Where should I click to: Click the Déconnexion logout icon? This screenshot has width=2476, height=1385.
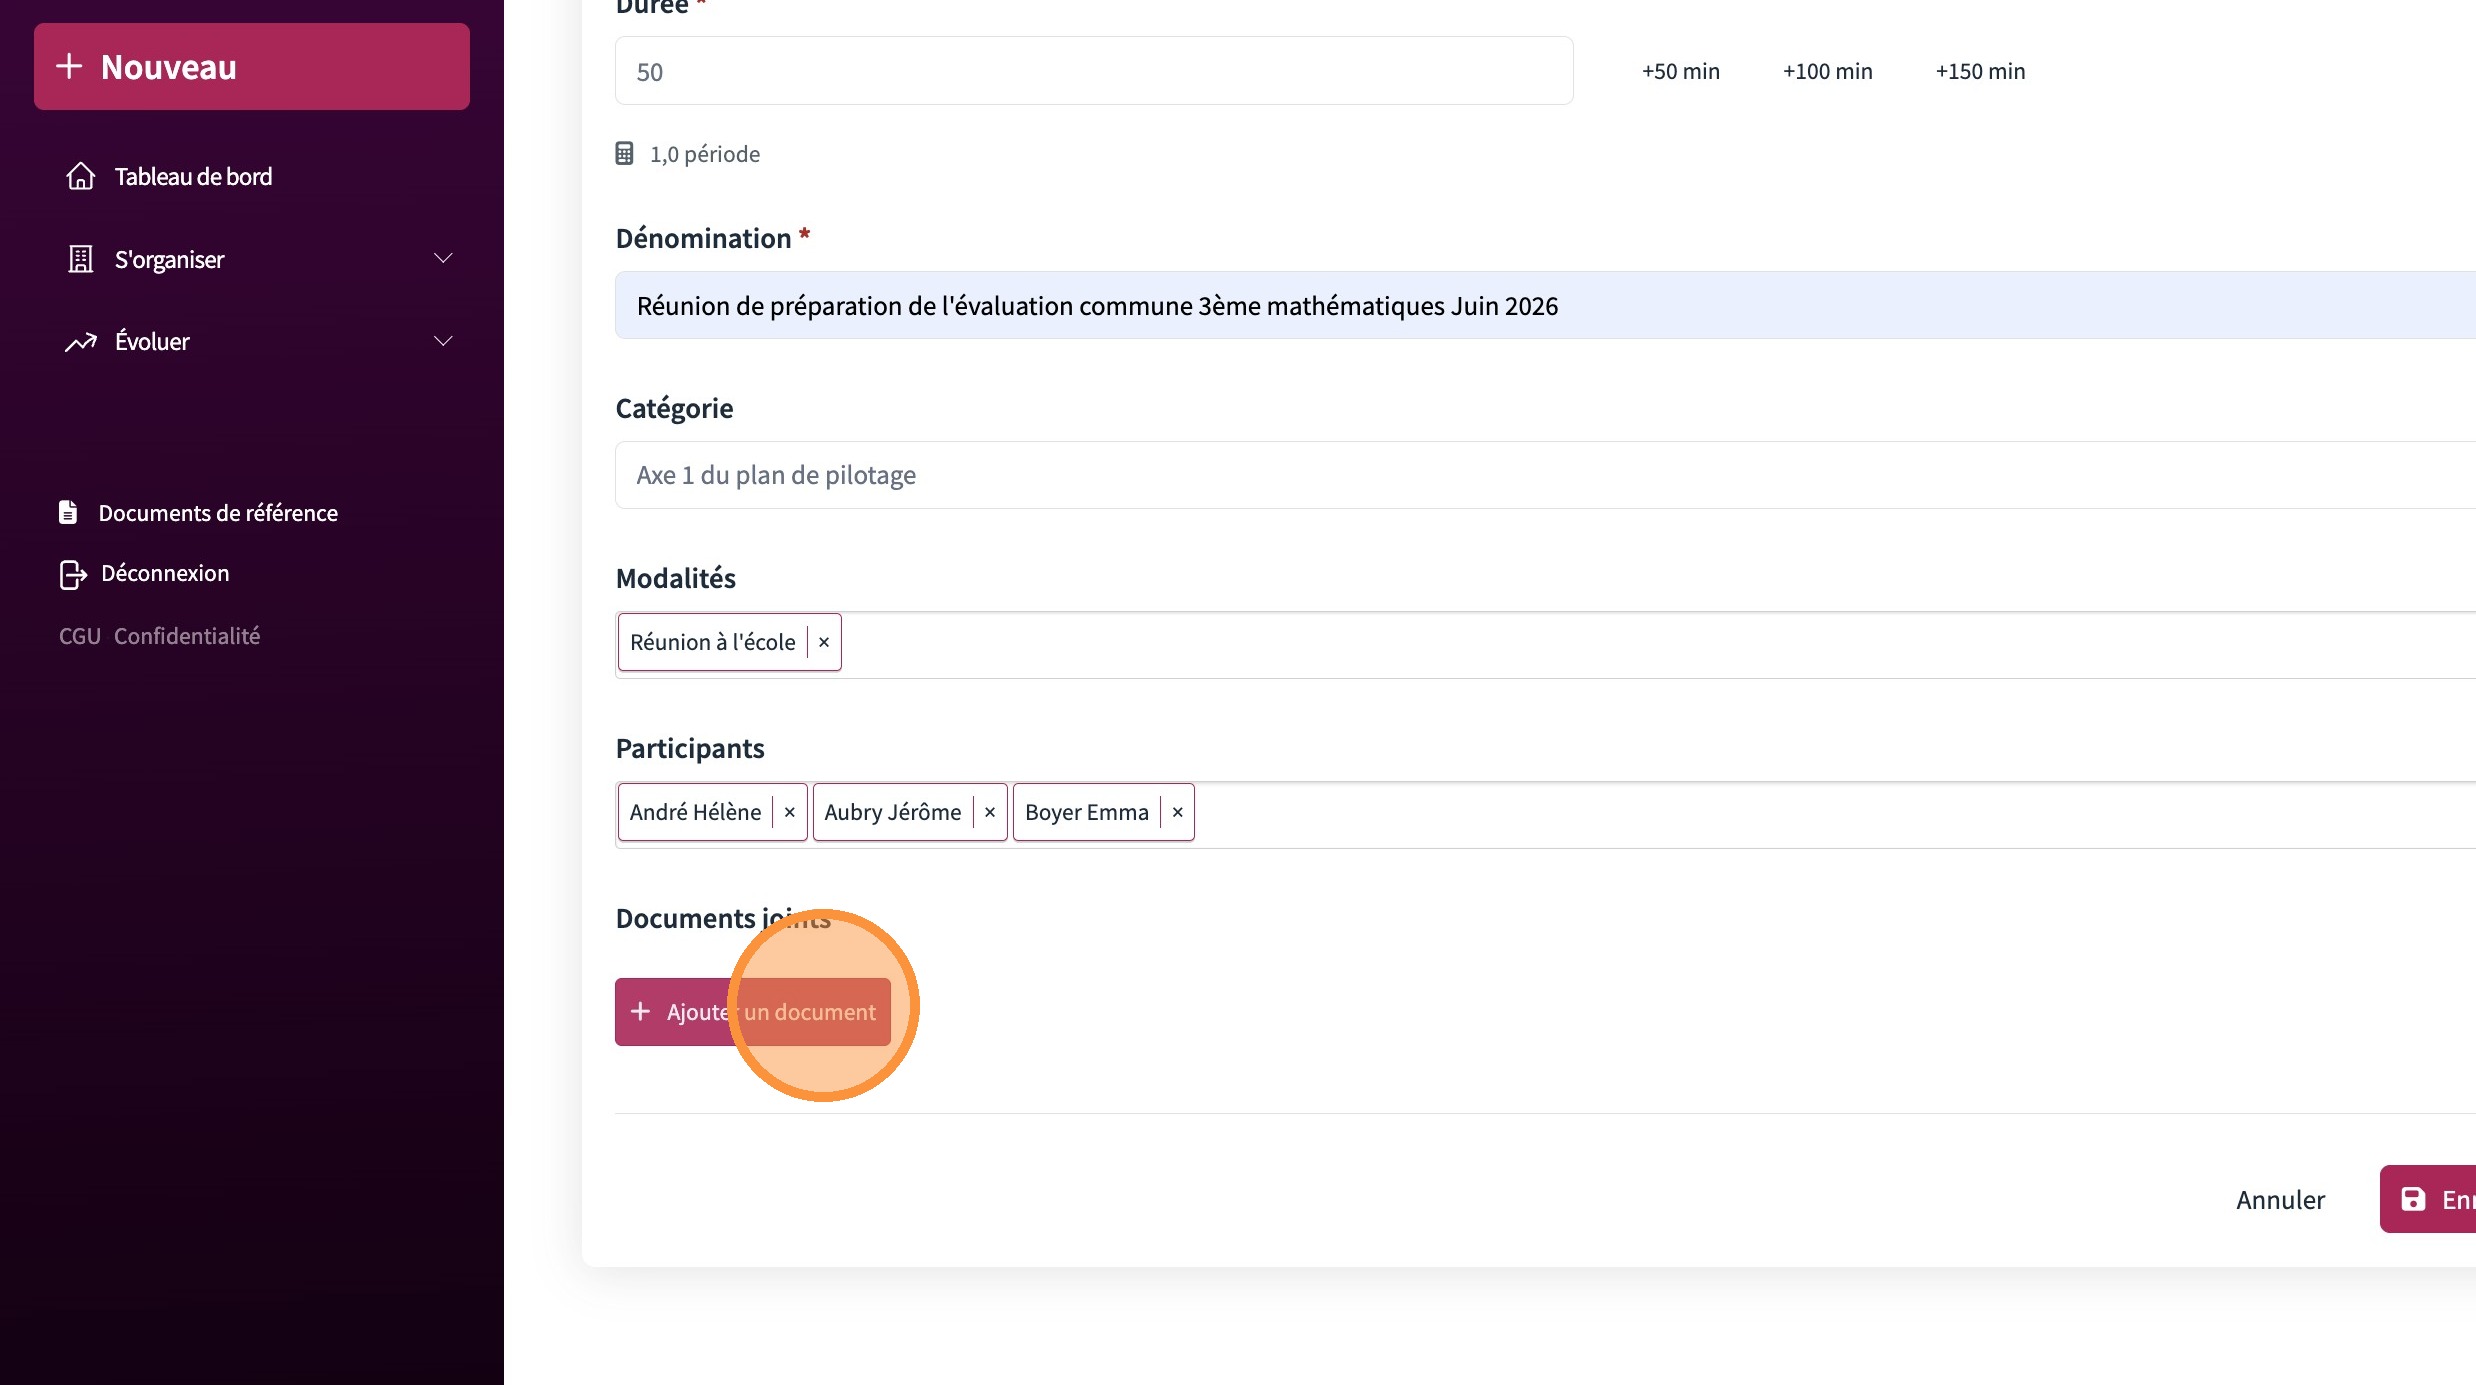[x=72, y=574]
